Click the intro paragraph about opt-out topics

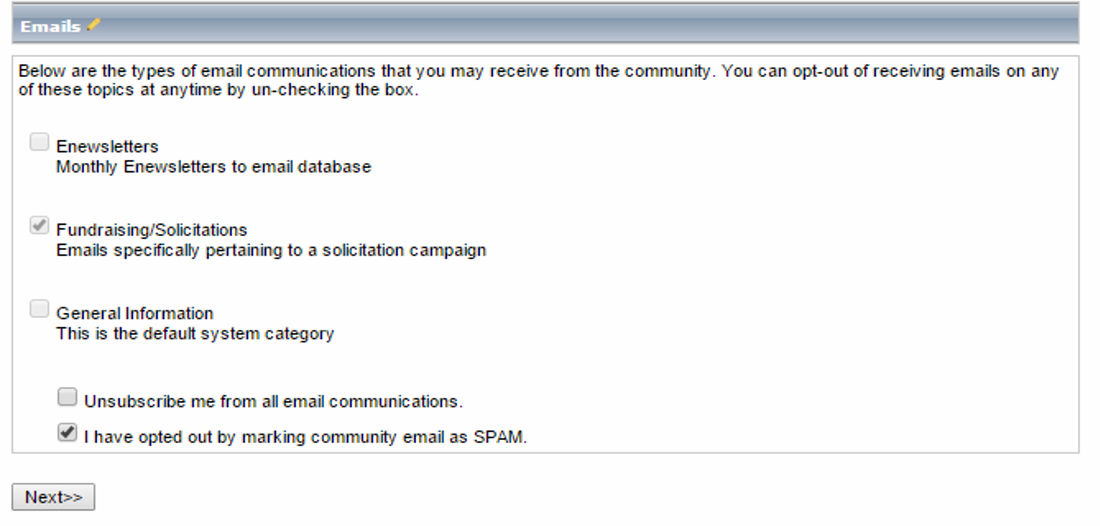point(539,81)
